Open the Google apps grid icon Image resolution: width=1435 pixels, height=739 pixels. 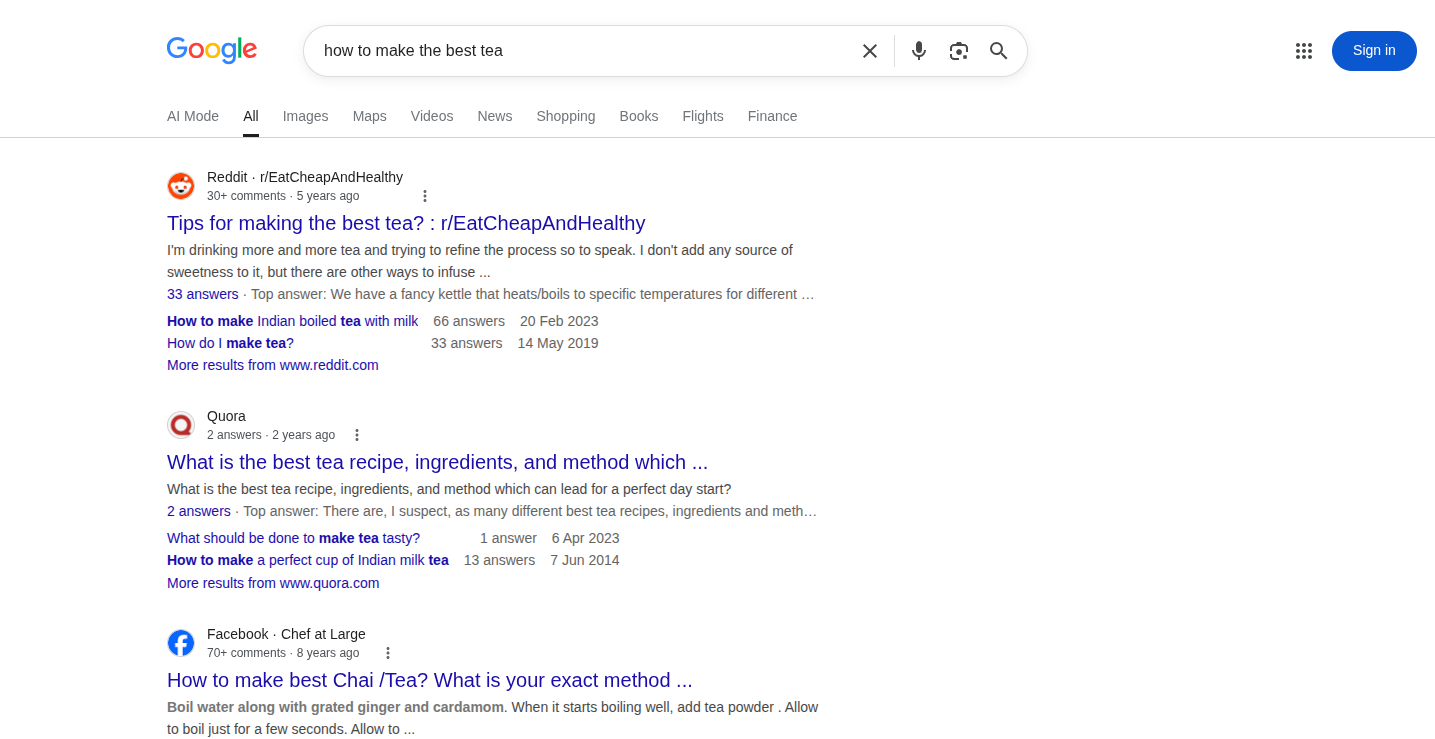(1304, 51)
